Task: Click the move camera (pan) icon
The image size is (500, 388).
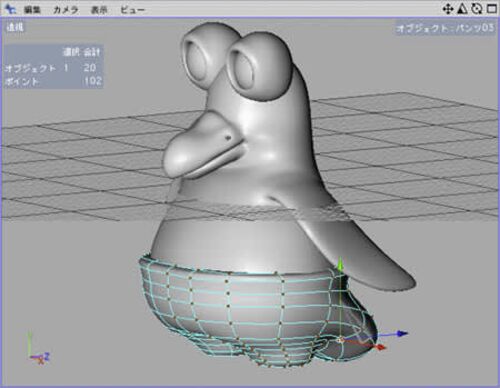Action: [x=448, y=9]
